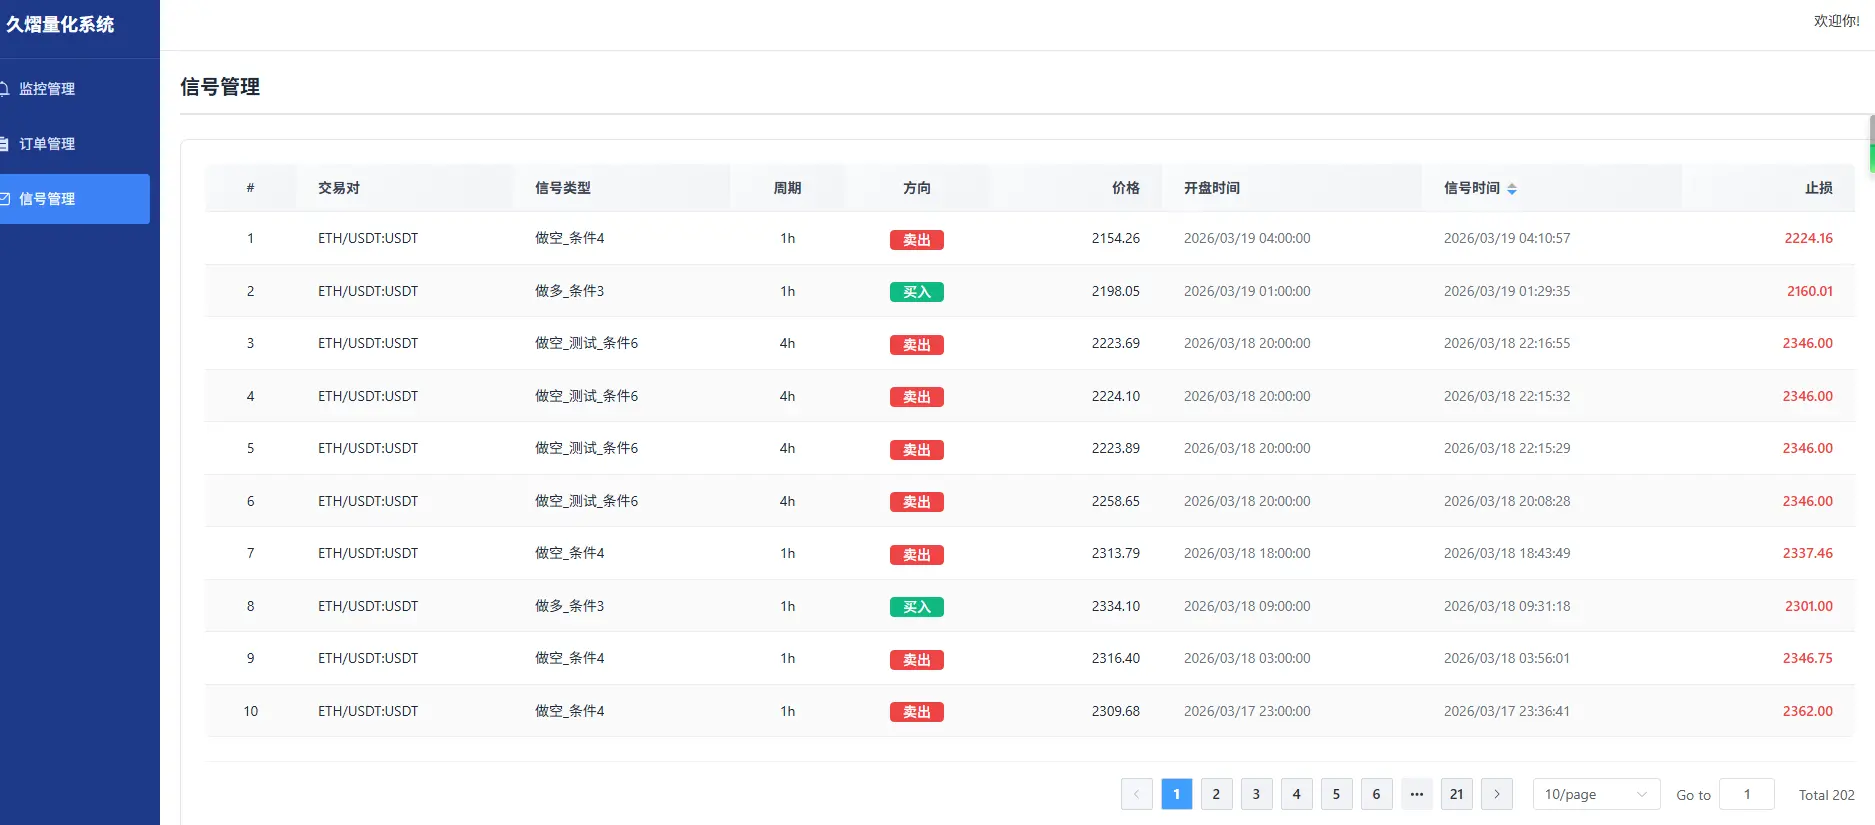Jump to last page 21

[x=1456, y=794]
